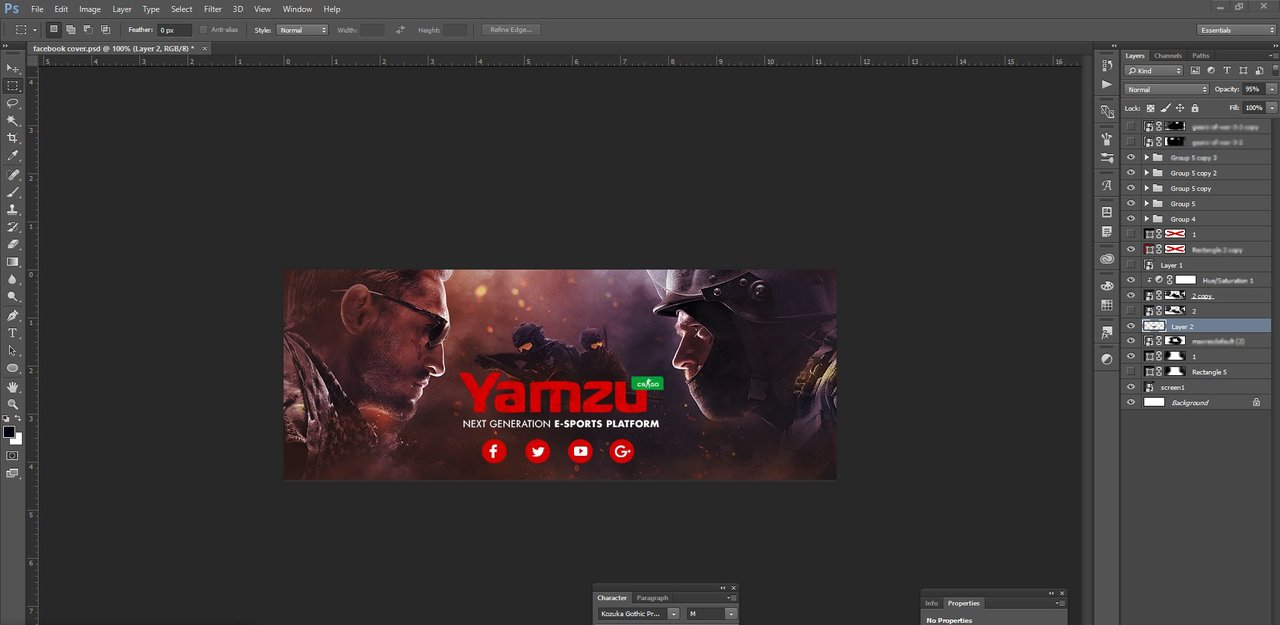Toggle Quick Mask mode
Viewport: 1280px width, 625px height.
click(x=12, y=455)
